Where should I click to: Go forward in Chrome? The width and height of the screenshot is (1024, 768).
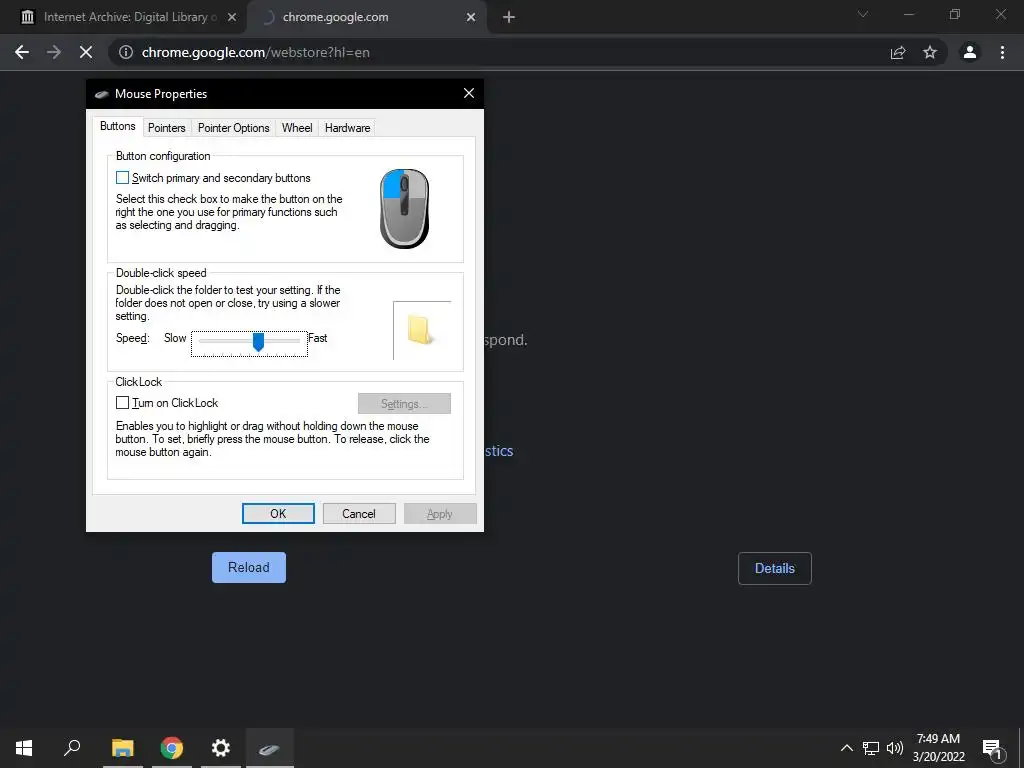coord(54,52)
